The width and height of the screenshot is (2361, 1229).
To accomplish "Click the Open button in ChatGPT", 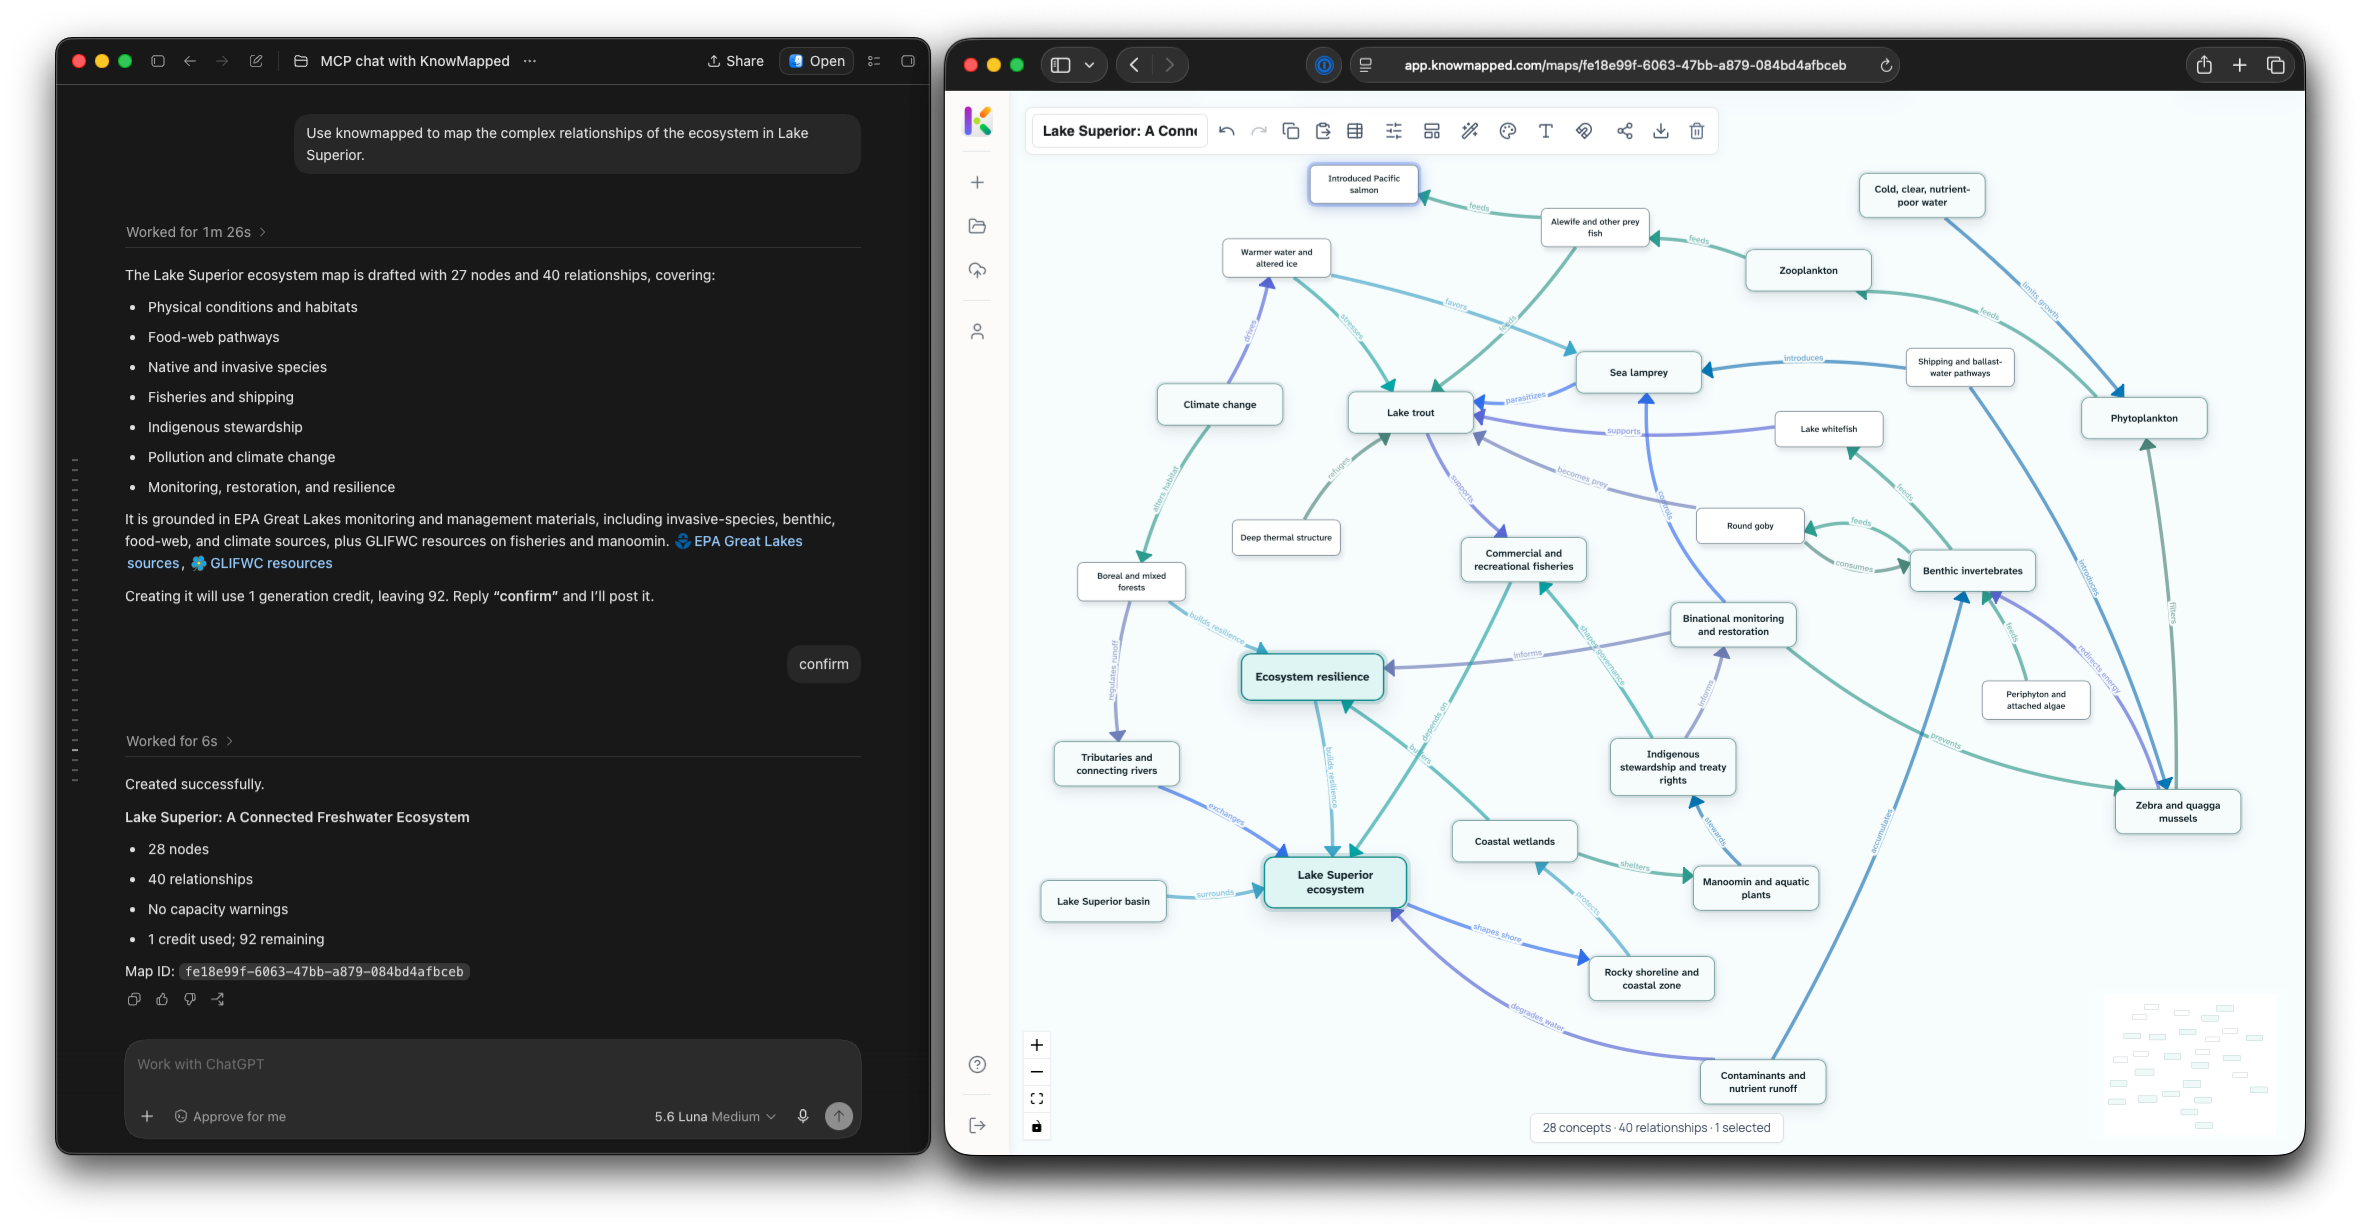I will [817, 61].
